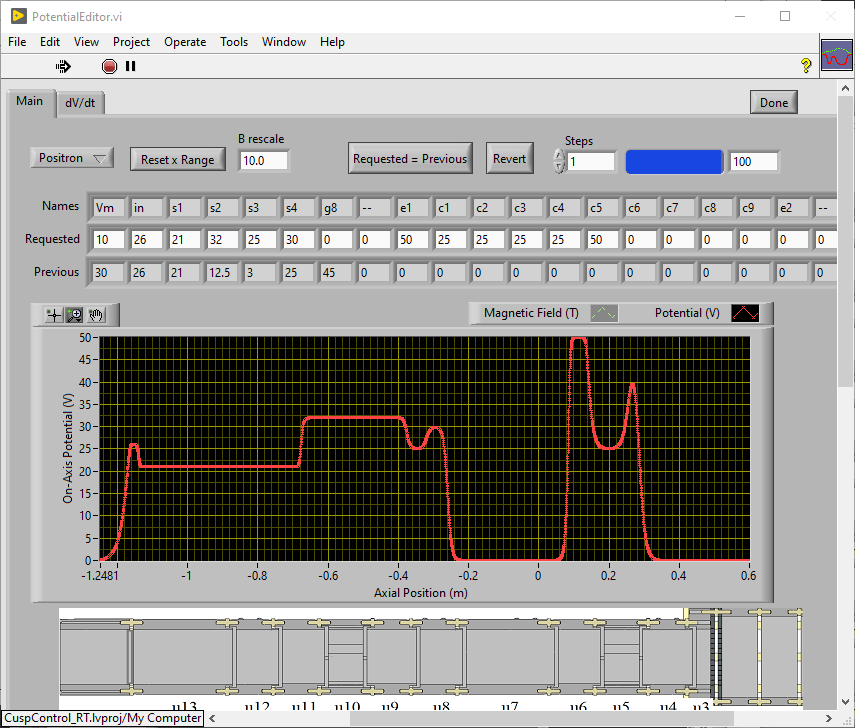Click the Reset x Range button
The height and width of the screenshot is (728, 855).
pos(177,160)
